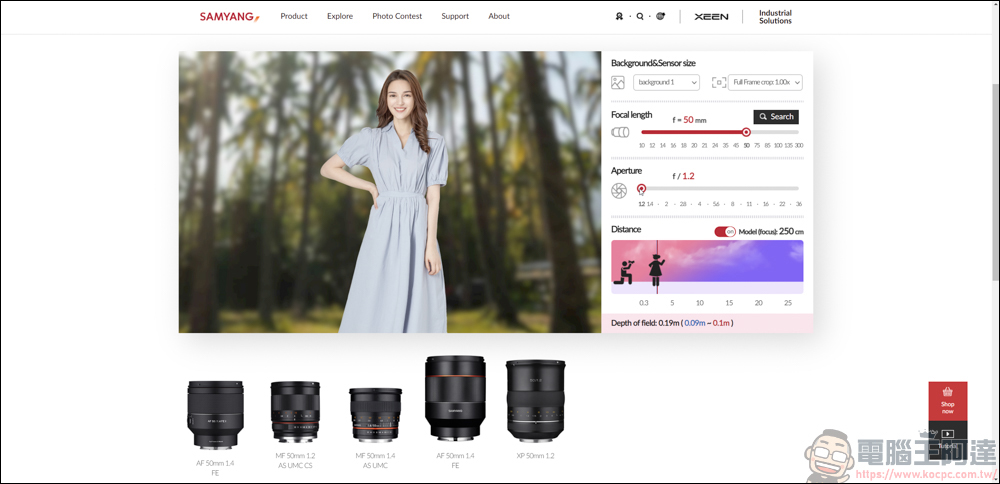1000x484 pixels.
Task: Open the background 1 dropdown
Action: [666, 82]
